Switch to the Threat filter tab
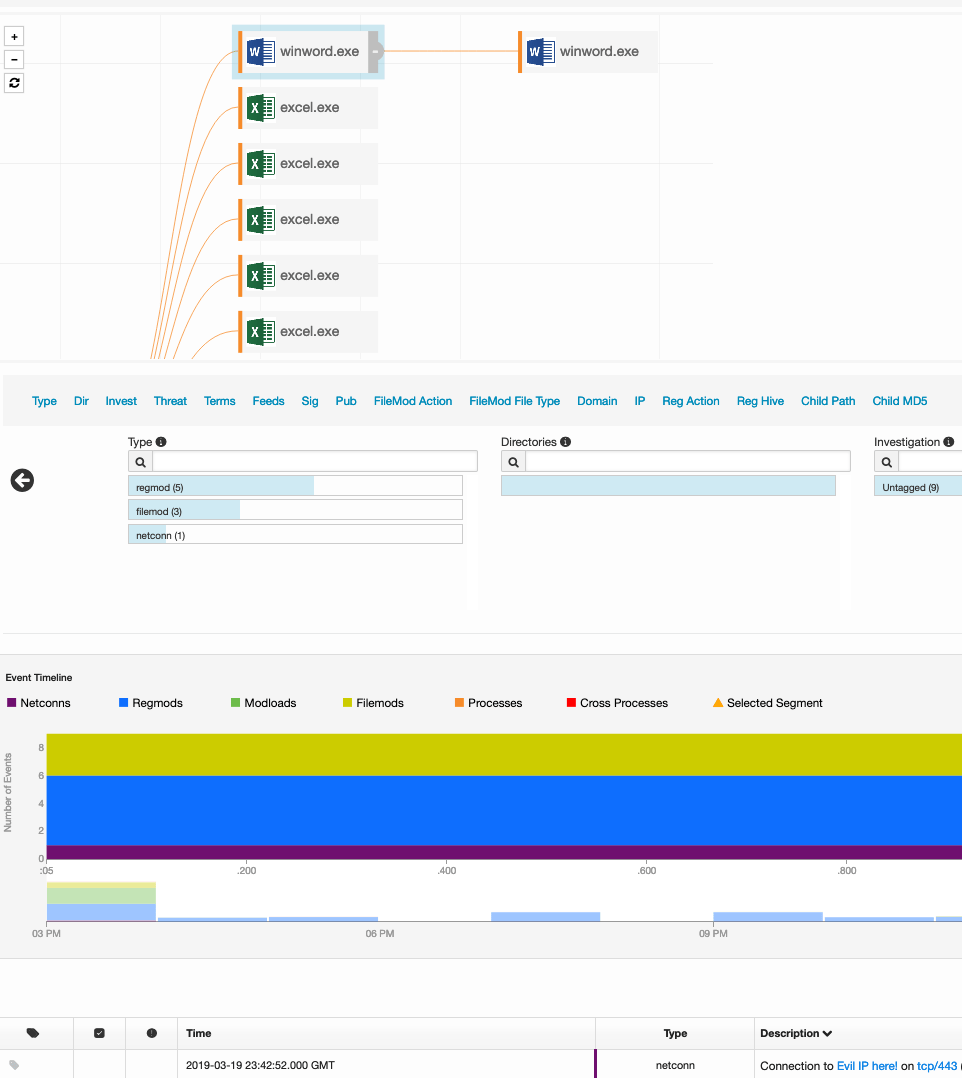The width and height of the screenshot is (962, 1078). pyautogui.click(x=170, y=401)
